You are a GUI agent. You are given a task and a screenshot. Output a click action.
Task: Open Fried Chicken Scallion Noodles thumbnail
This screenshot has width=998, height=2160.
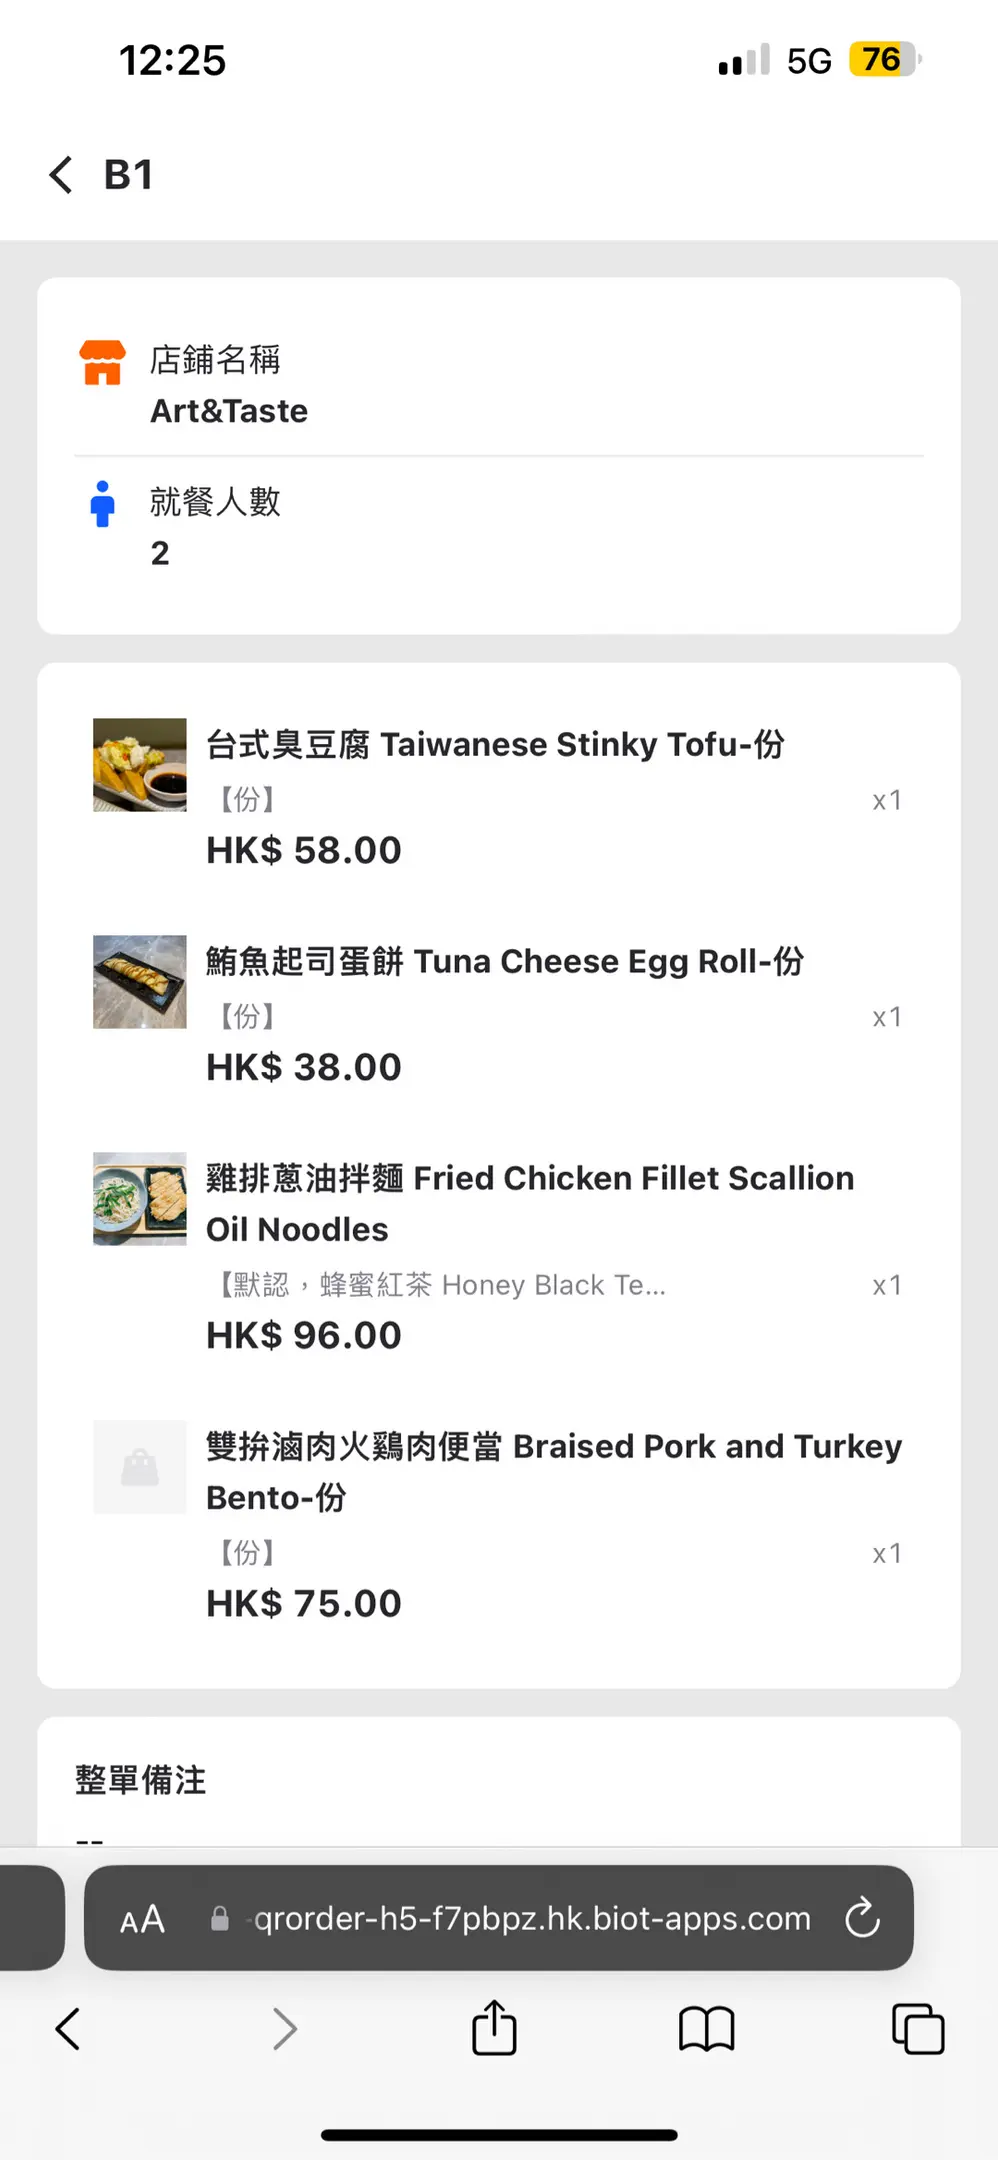[x=140, y=1199]
